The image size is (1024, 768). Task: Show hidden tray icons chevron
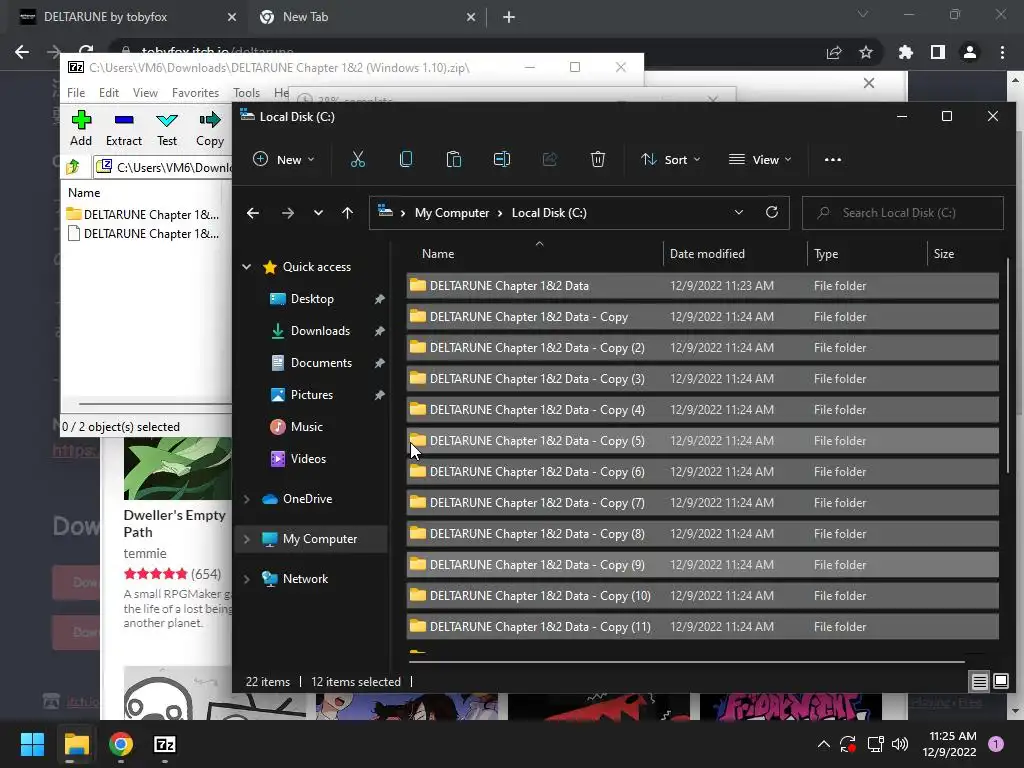(824, 744)
